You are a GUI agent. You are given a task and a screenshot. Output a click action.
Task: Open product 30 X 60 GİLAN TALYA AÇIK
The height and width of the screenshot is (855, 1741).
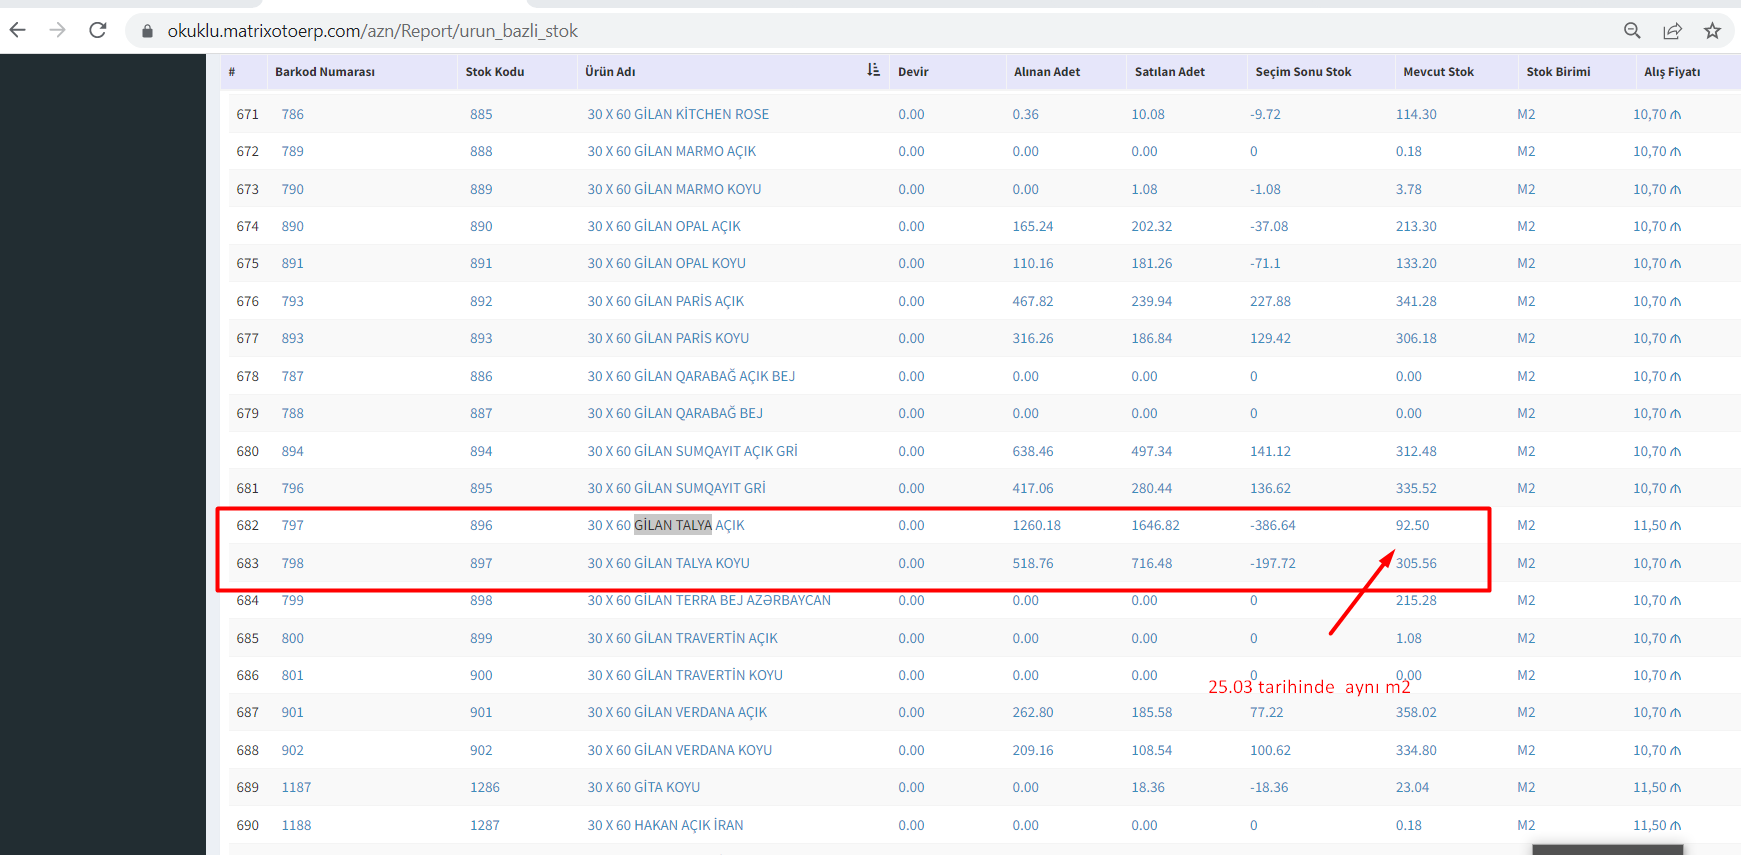pos(665,525)
